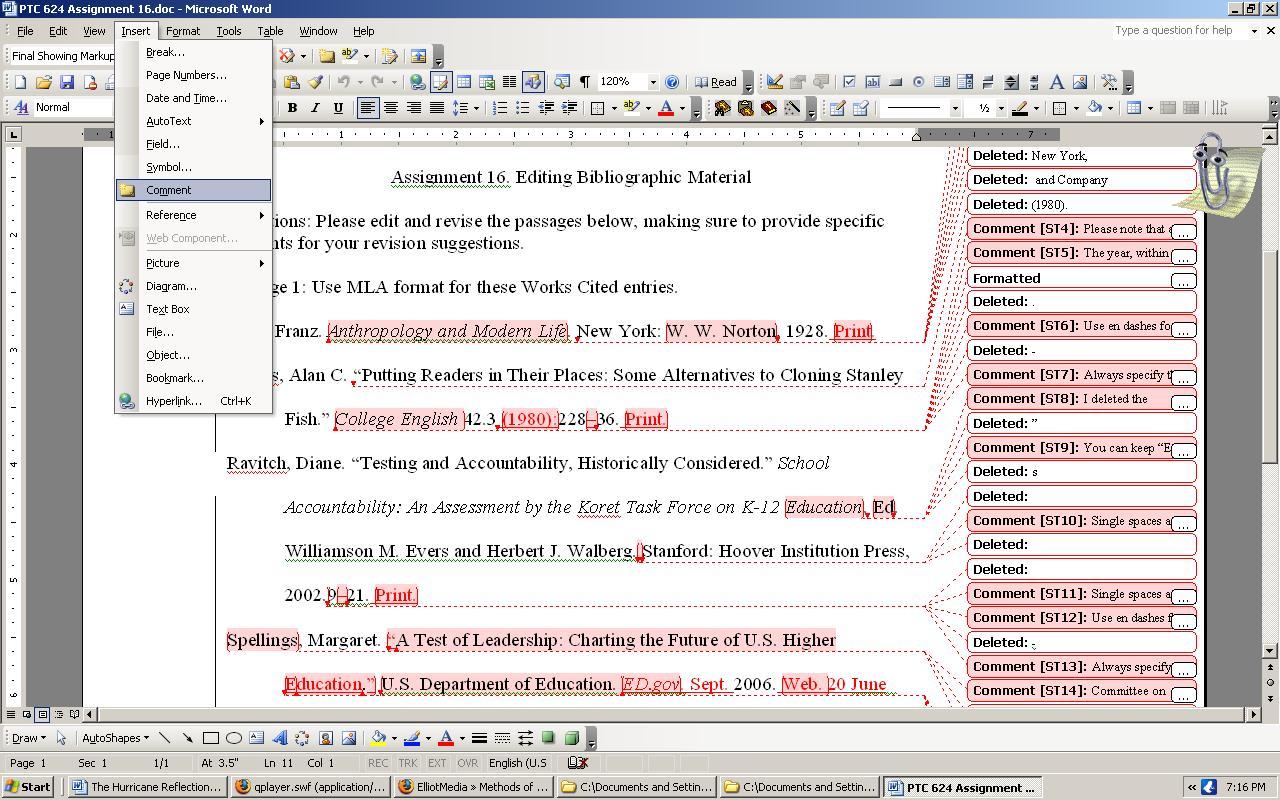Click the Format Painter brush icon
This screenshot has width=1280, height=800.
tap(315, 82)
